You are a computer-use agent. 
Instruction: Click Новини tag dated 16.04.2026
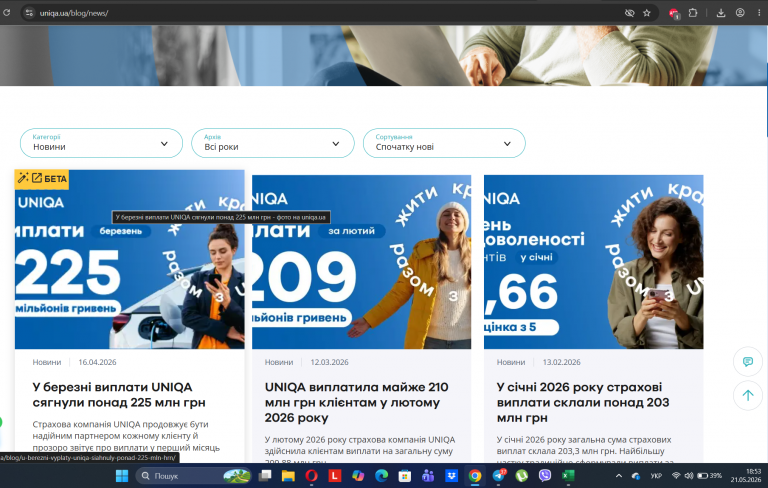(47, 362)
